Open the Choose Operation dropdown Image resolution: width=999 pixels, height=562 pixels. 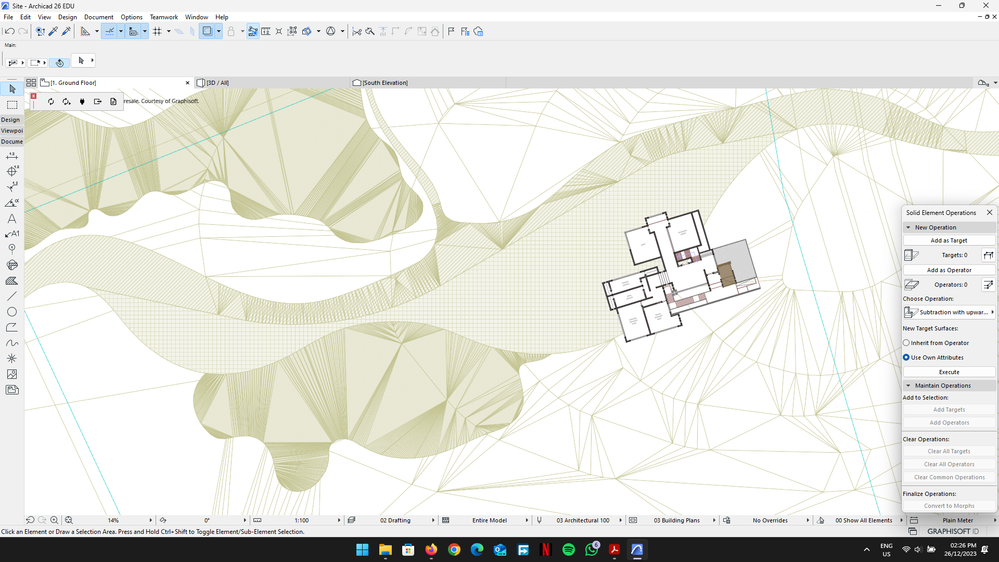pyautogui.click(x=949, y=312)
